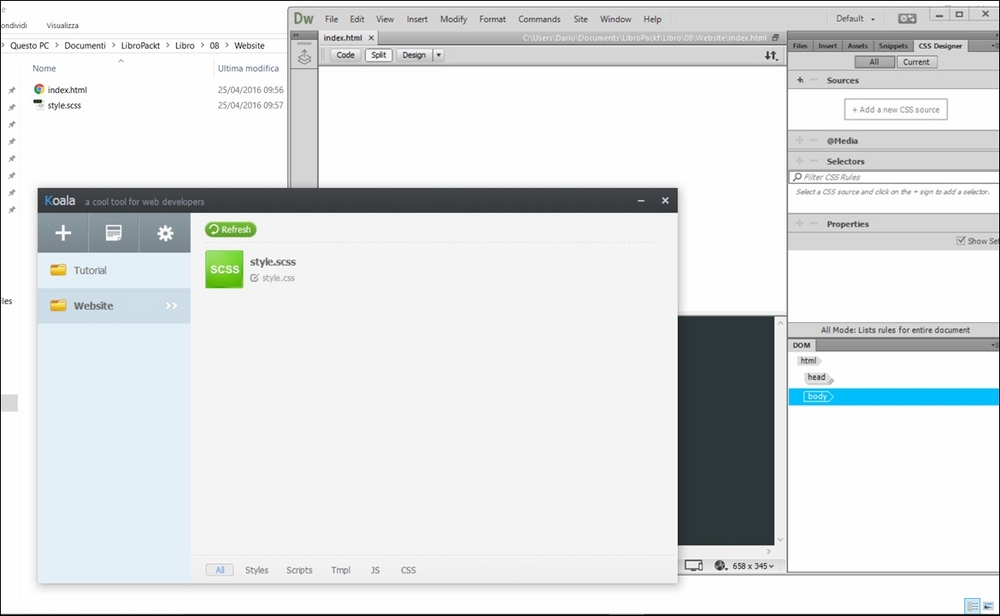Click the Refresh button in Koala
Image resolution: width=1000 pixels, height=616 pixels.
pyautogui.click(x=230, y=229)
